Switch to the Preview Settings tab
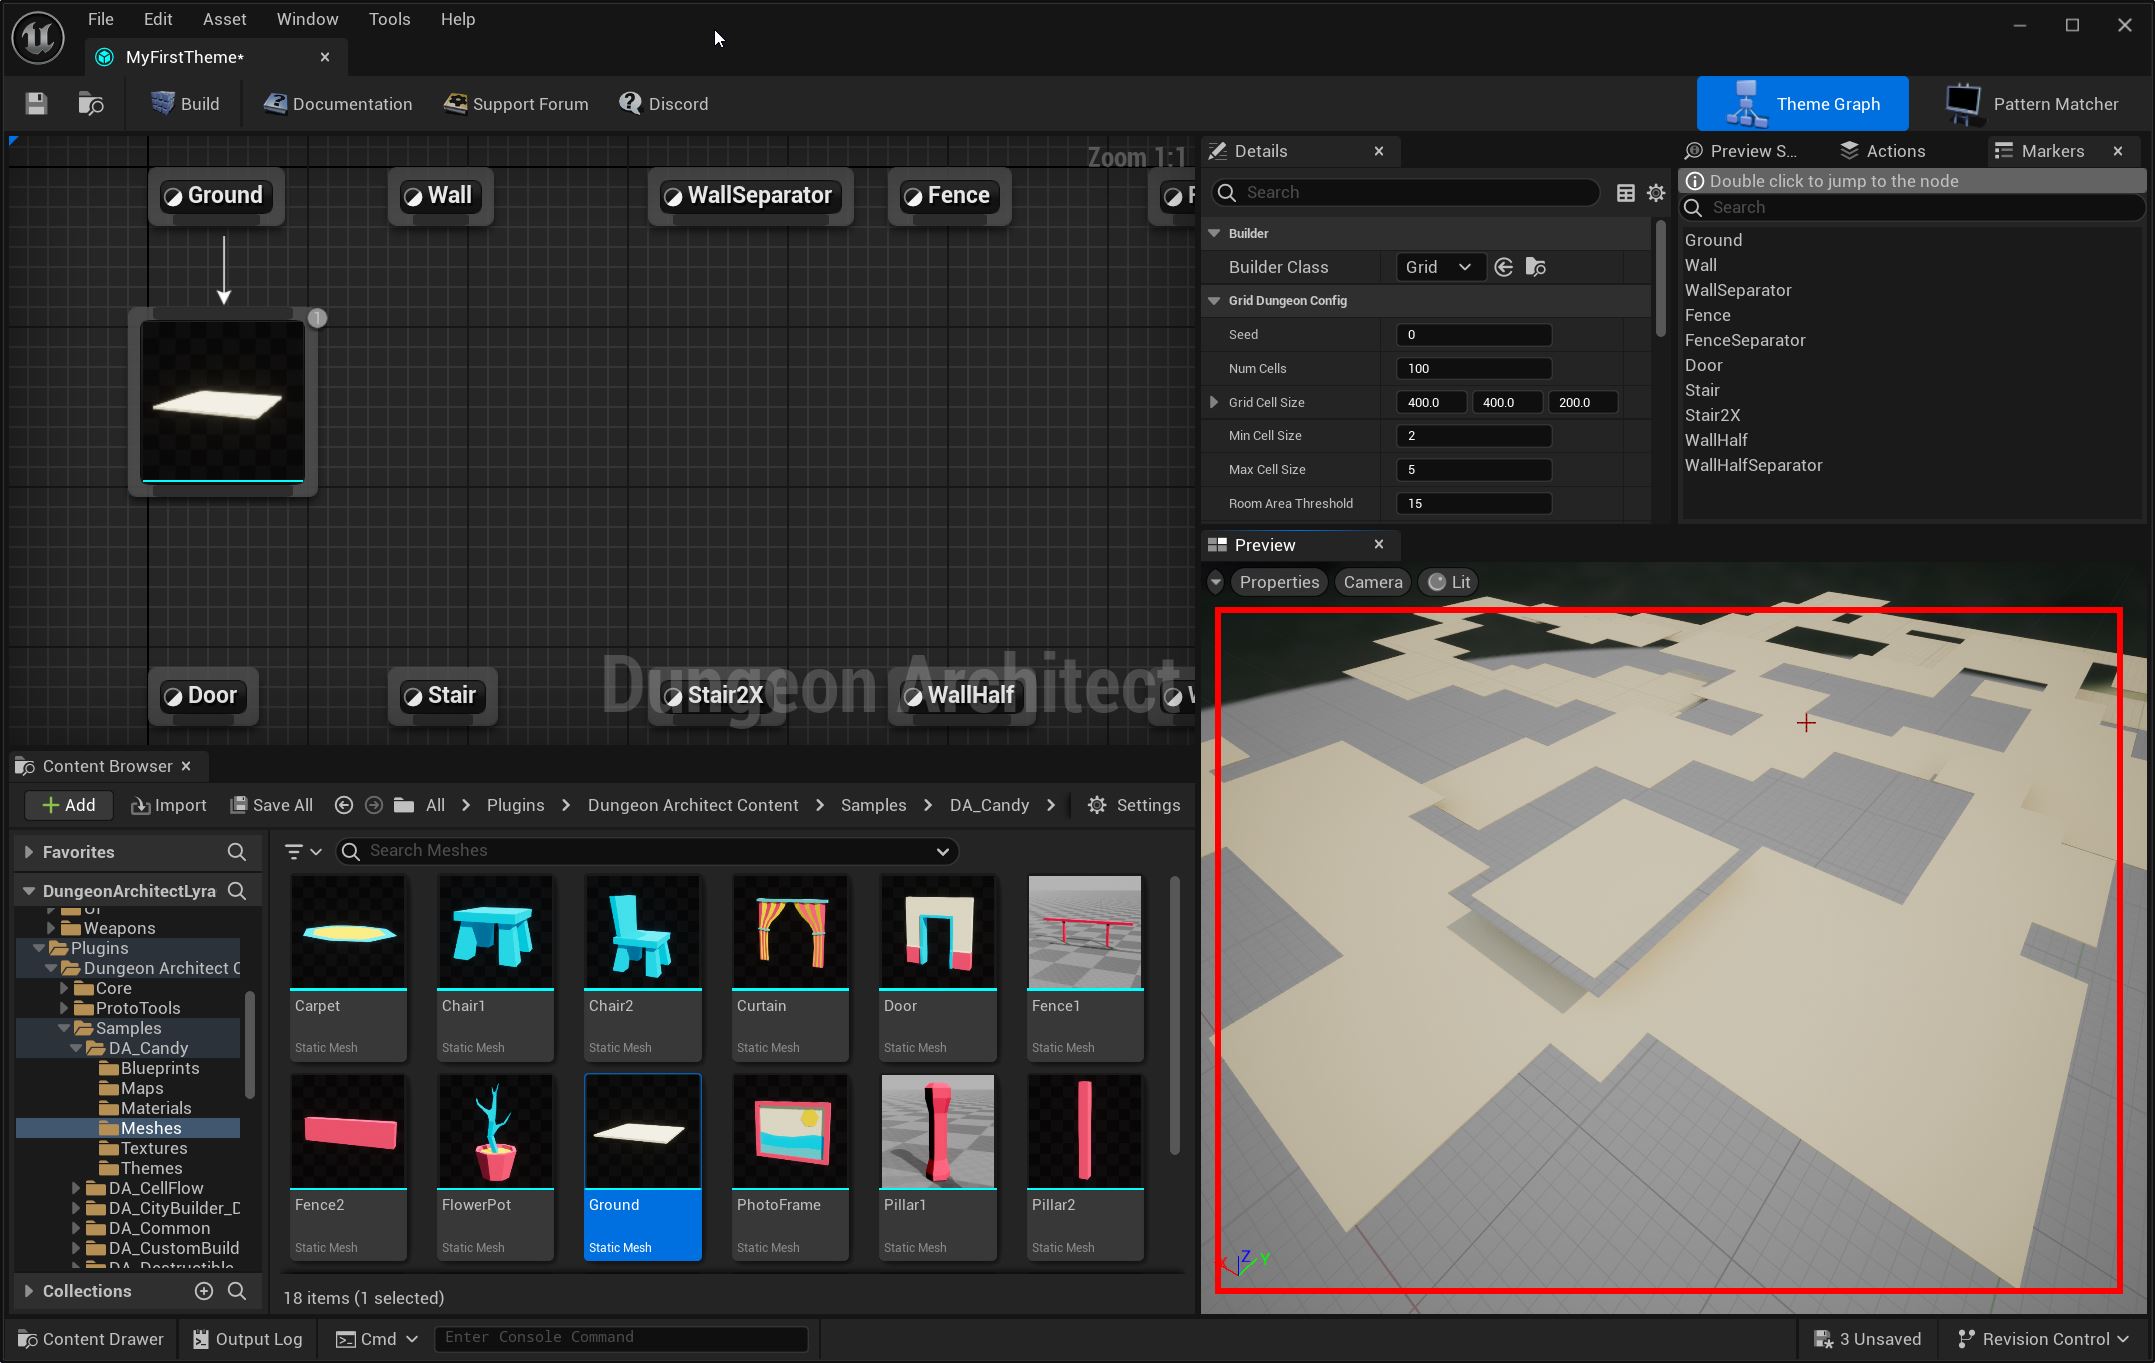Viewport: 2155px width, 1363px height. pos(1742,151)
